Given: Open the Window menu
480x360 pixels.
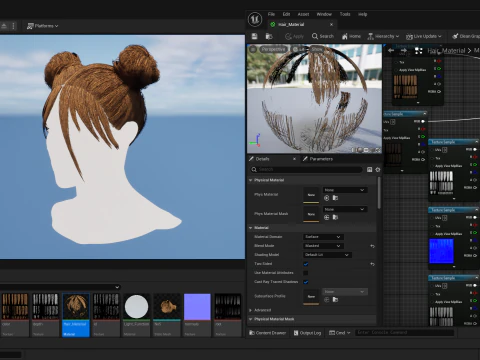Looking at the screenshot, I should (324, 14).
